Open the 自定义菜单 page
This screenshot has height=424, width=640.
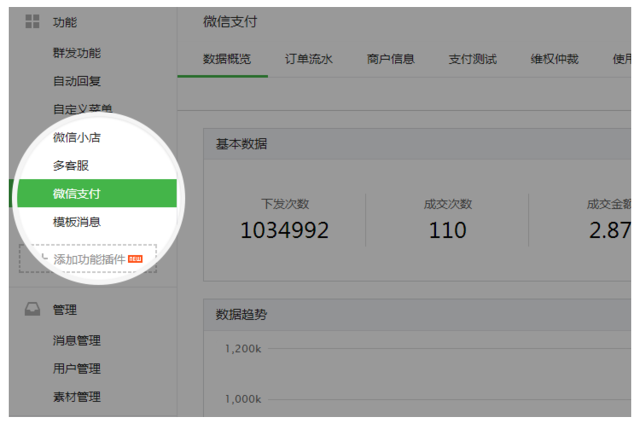pos(77,108)
